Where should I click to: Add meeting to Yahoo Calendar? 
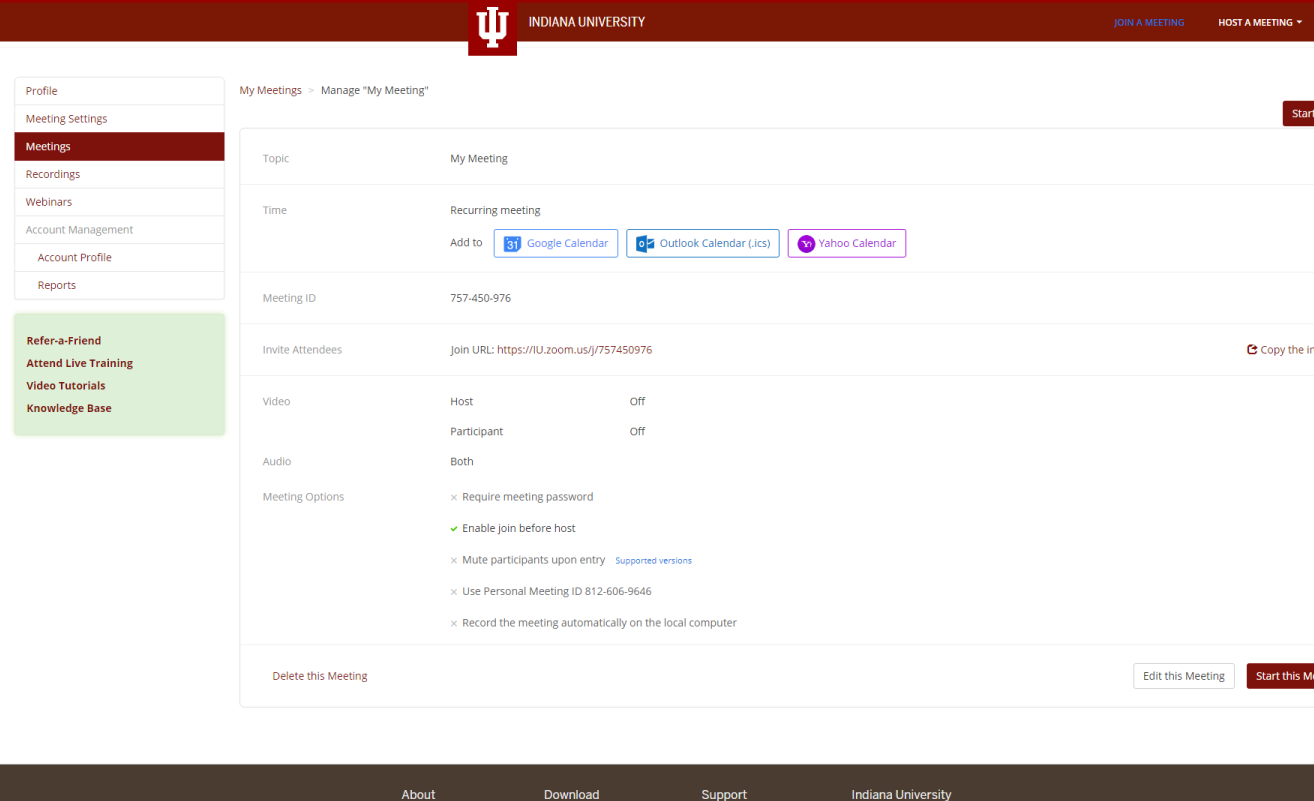847,244
